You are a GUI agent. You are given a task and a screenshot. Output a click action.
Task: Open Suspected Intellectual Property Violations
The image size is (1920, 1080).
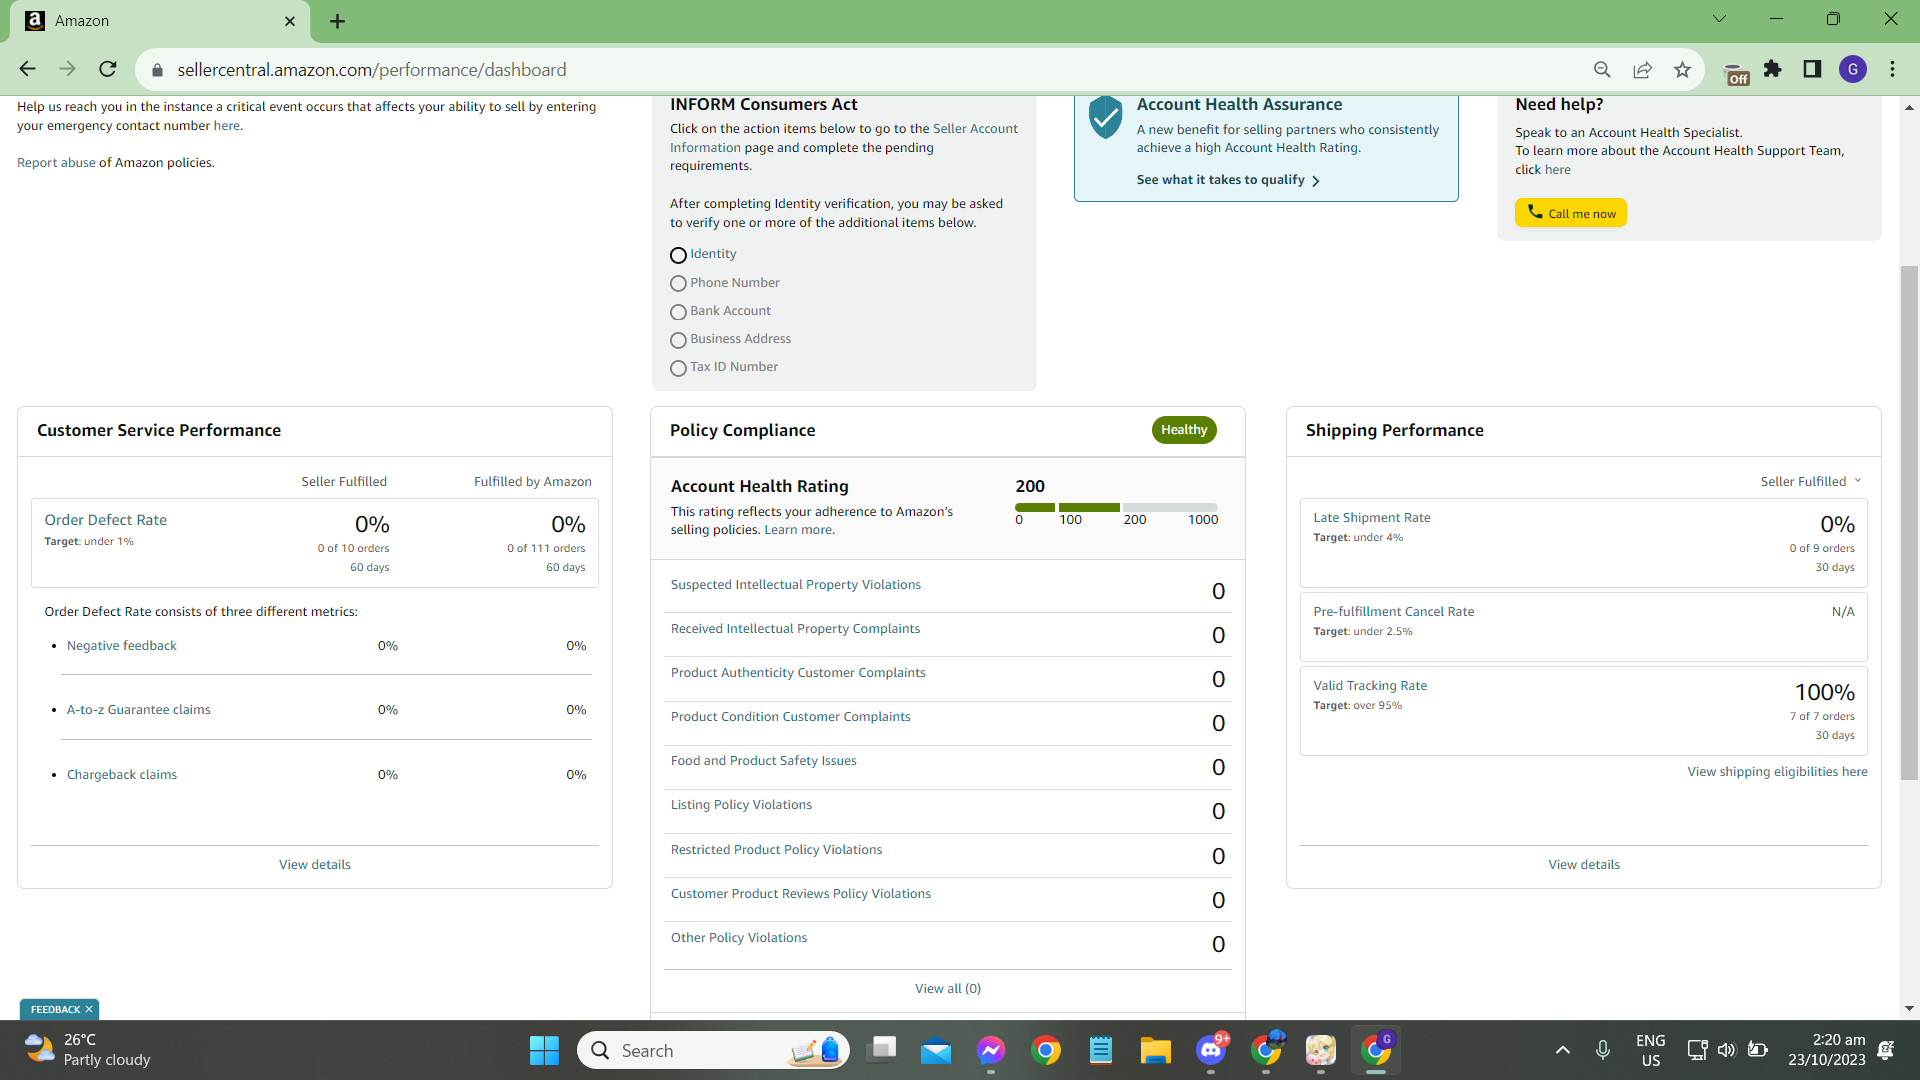(795, 585)
